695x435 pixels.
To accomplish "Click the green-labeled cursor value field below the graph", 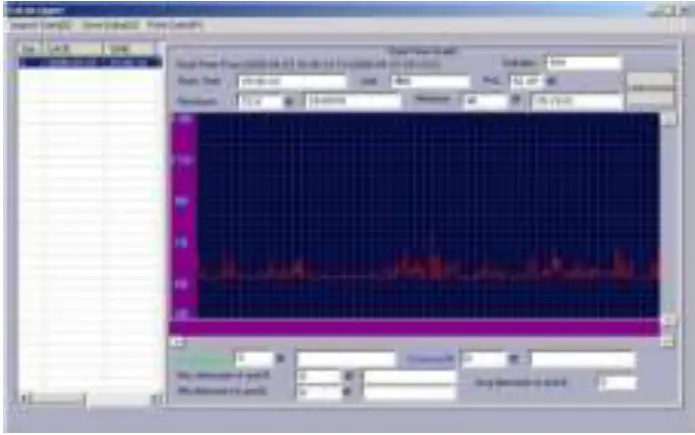I will coord(254,358).
